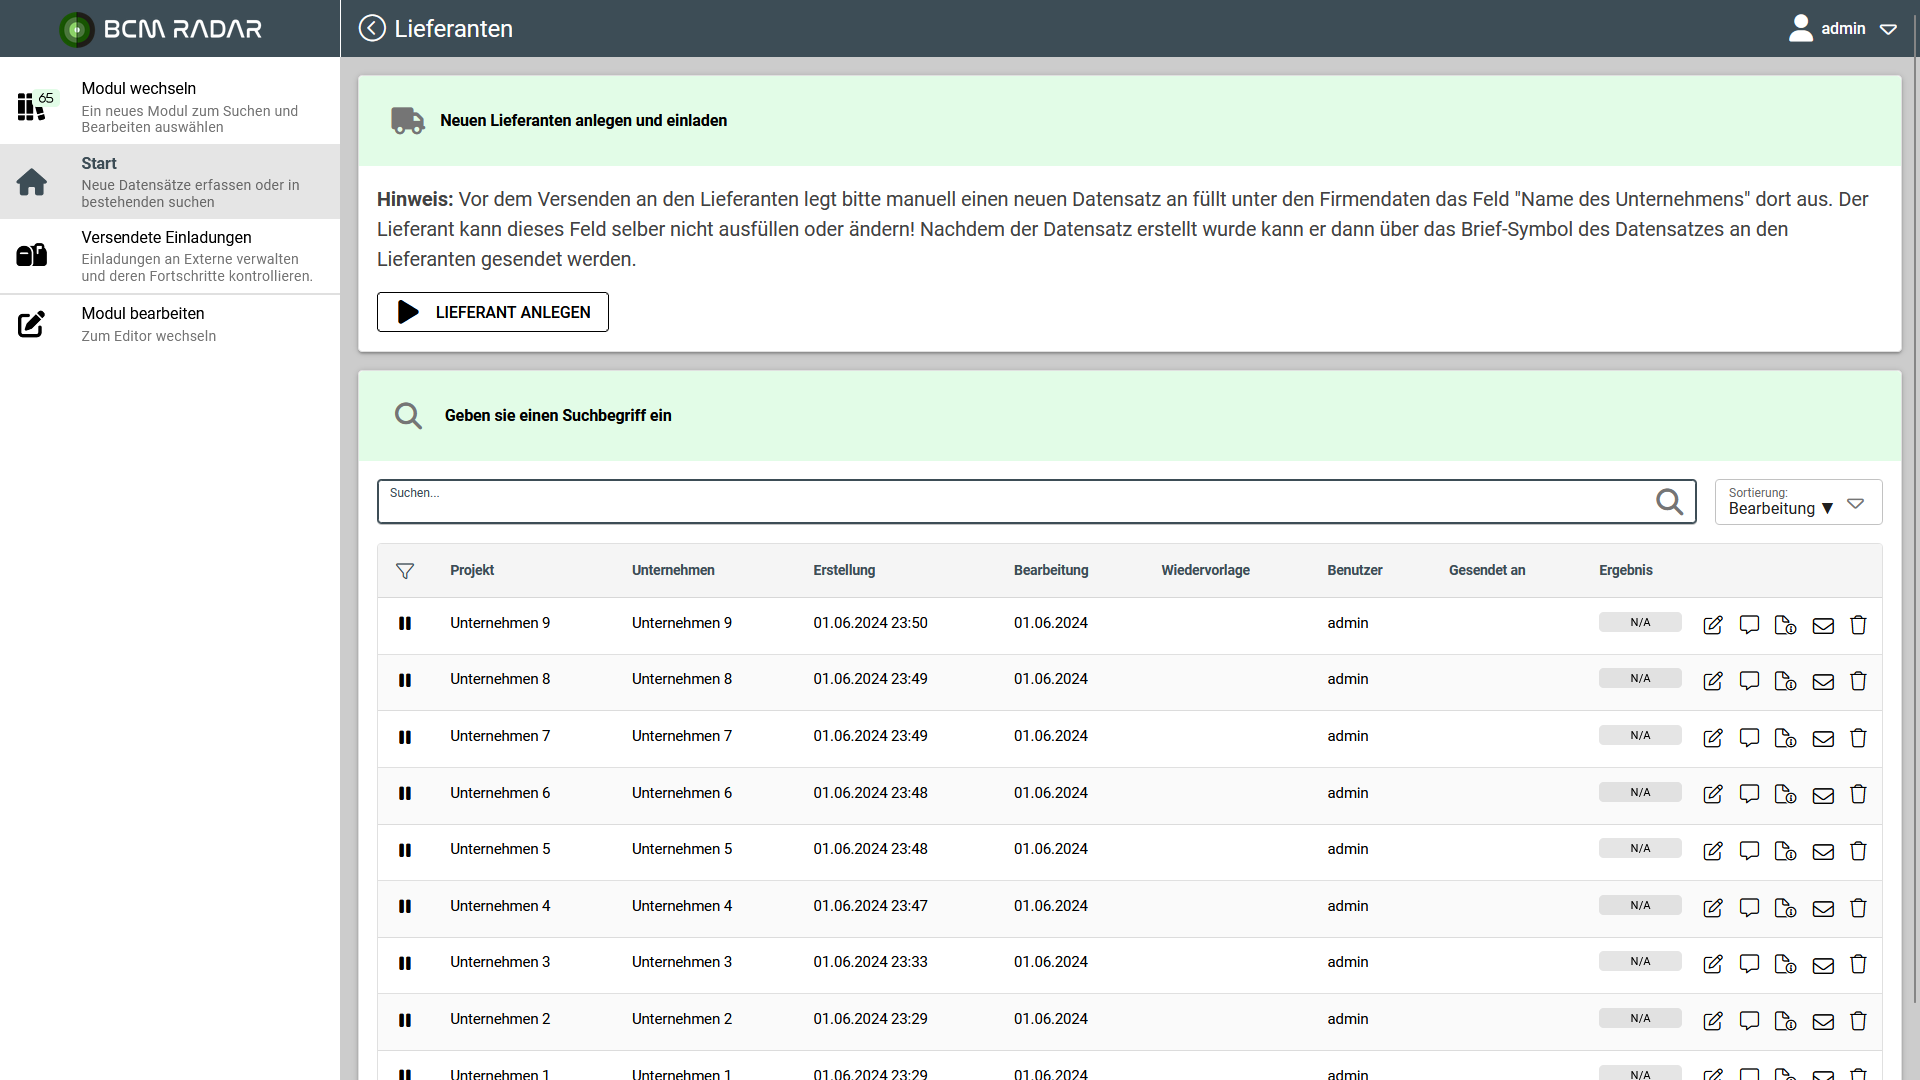Screen dimensions: 1920x1080
Task: Click the back arrow next to Lieferanten
Action: 372,28
